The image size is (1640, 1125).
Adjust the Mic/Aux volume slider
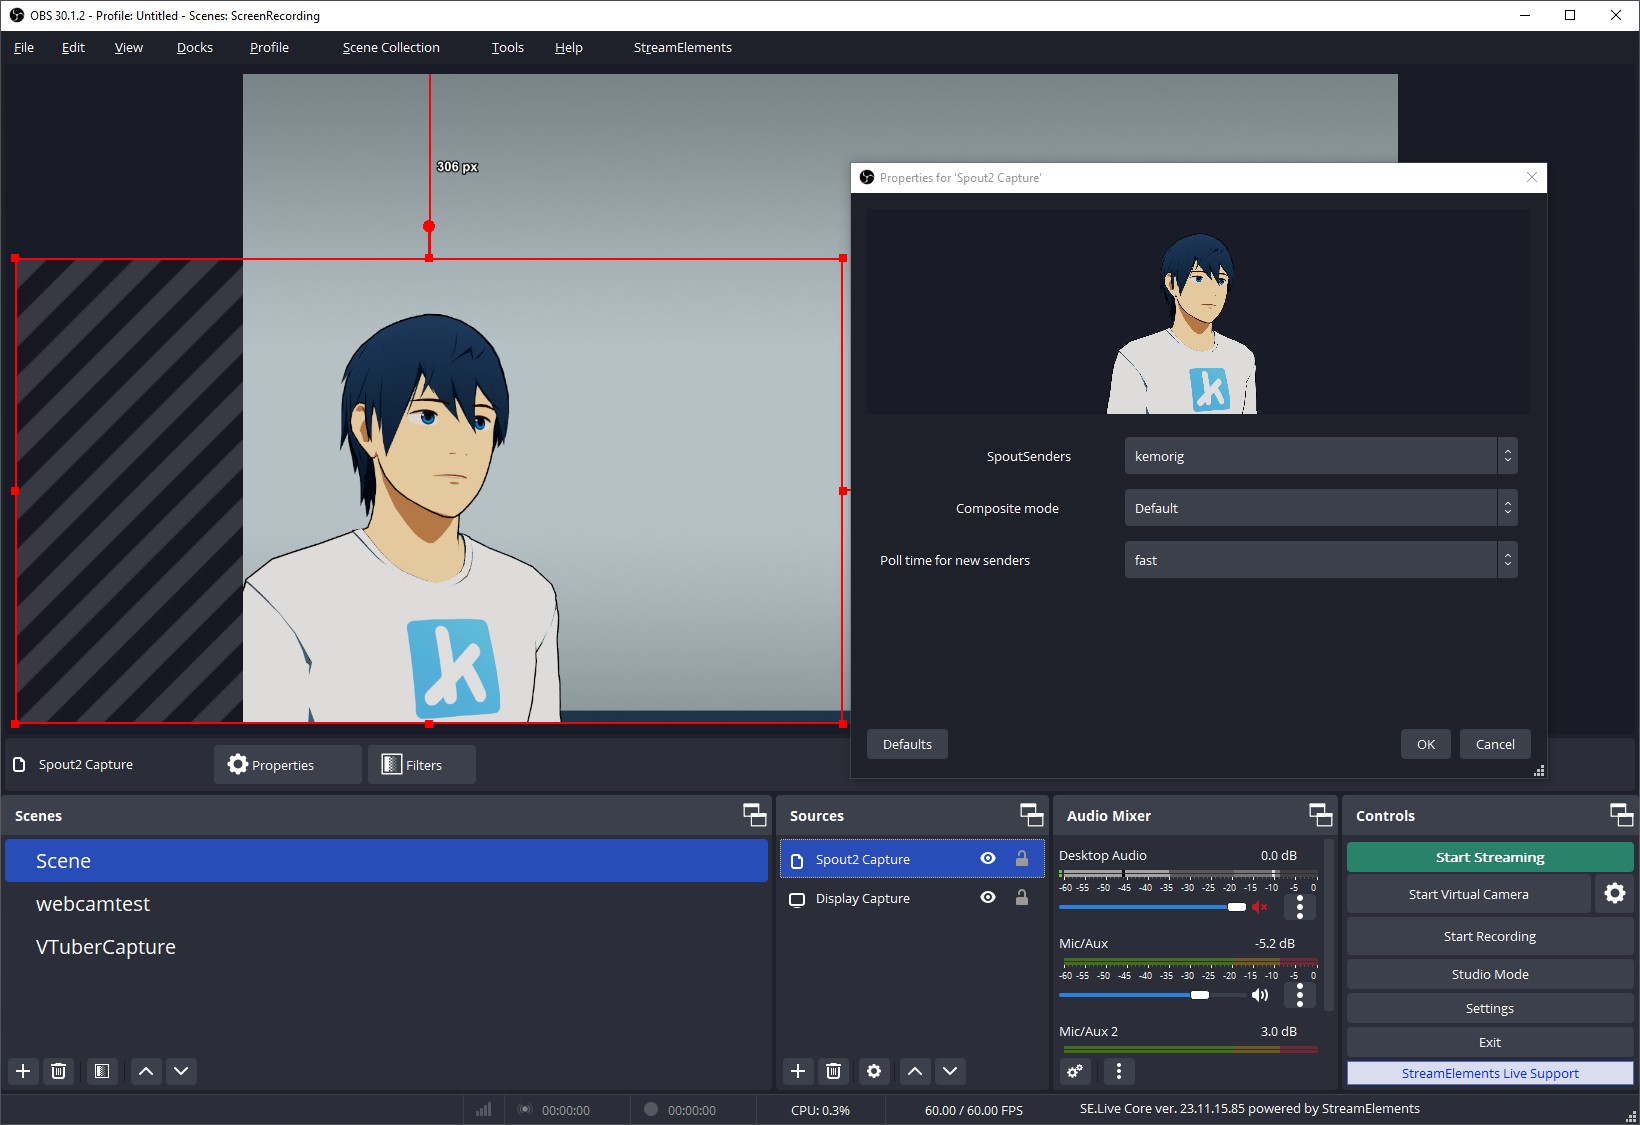pos(1200,995)
